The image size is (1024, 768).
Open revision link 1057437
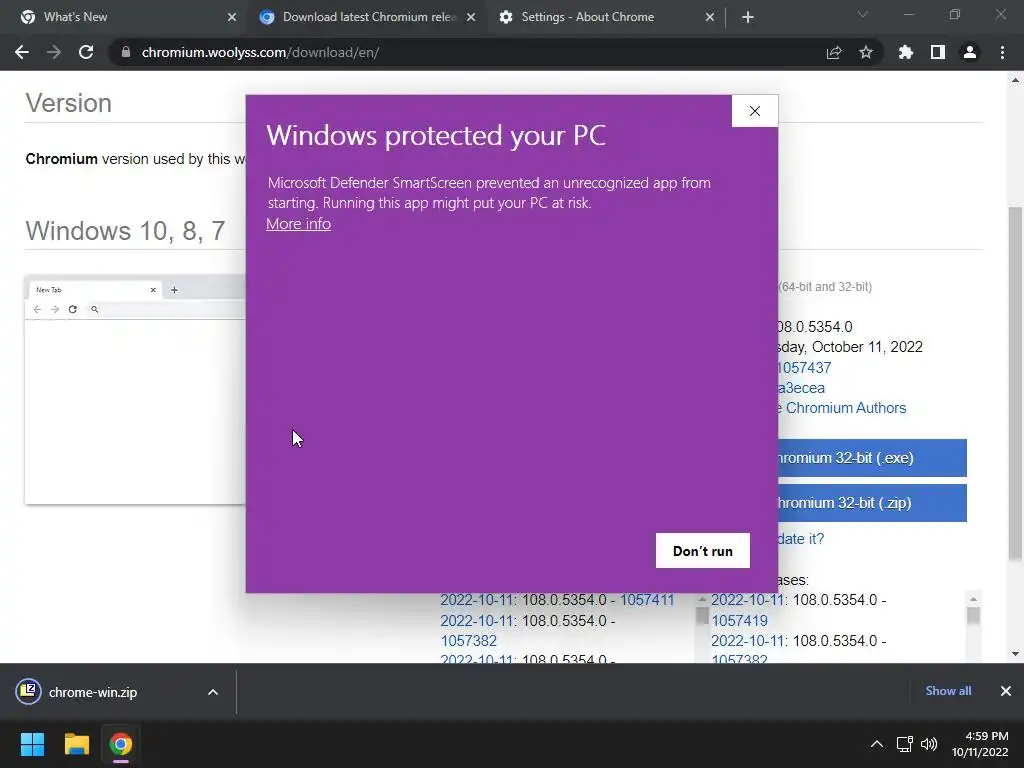click(805, 368)
